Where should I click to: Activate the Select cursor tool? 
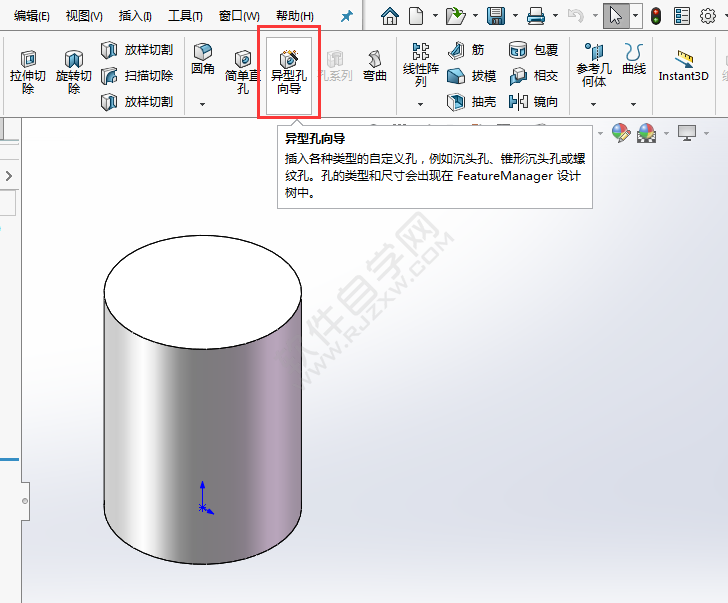pyautogui.click(x=616, y=16)
